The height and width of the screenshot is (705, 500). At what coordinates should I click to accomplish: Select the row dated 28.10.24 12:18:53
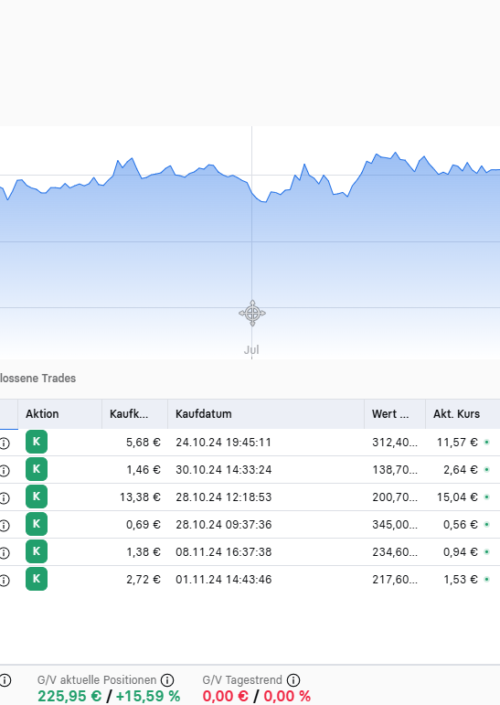coord(250,497)
